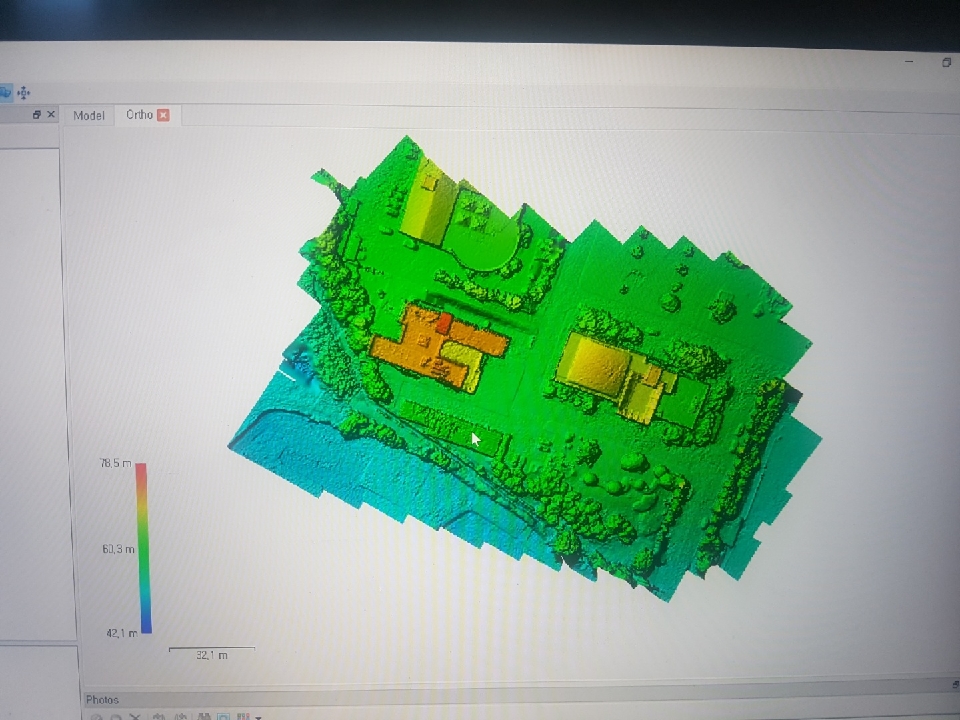Image resolution: width=960 pixels, height=720 pixels.
Task: Close the Ortho tab with red X
Action: tap(163, 114)
